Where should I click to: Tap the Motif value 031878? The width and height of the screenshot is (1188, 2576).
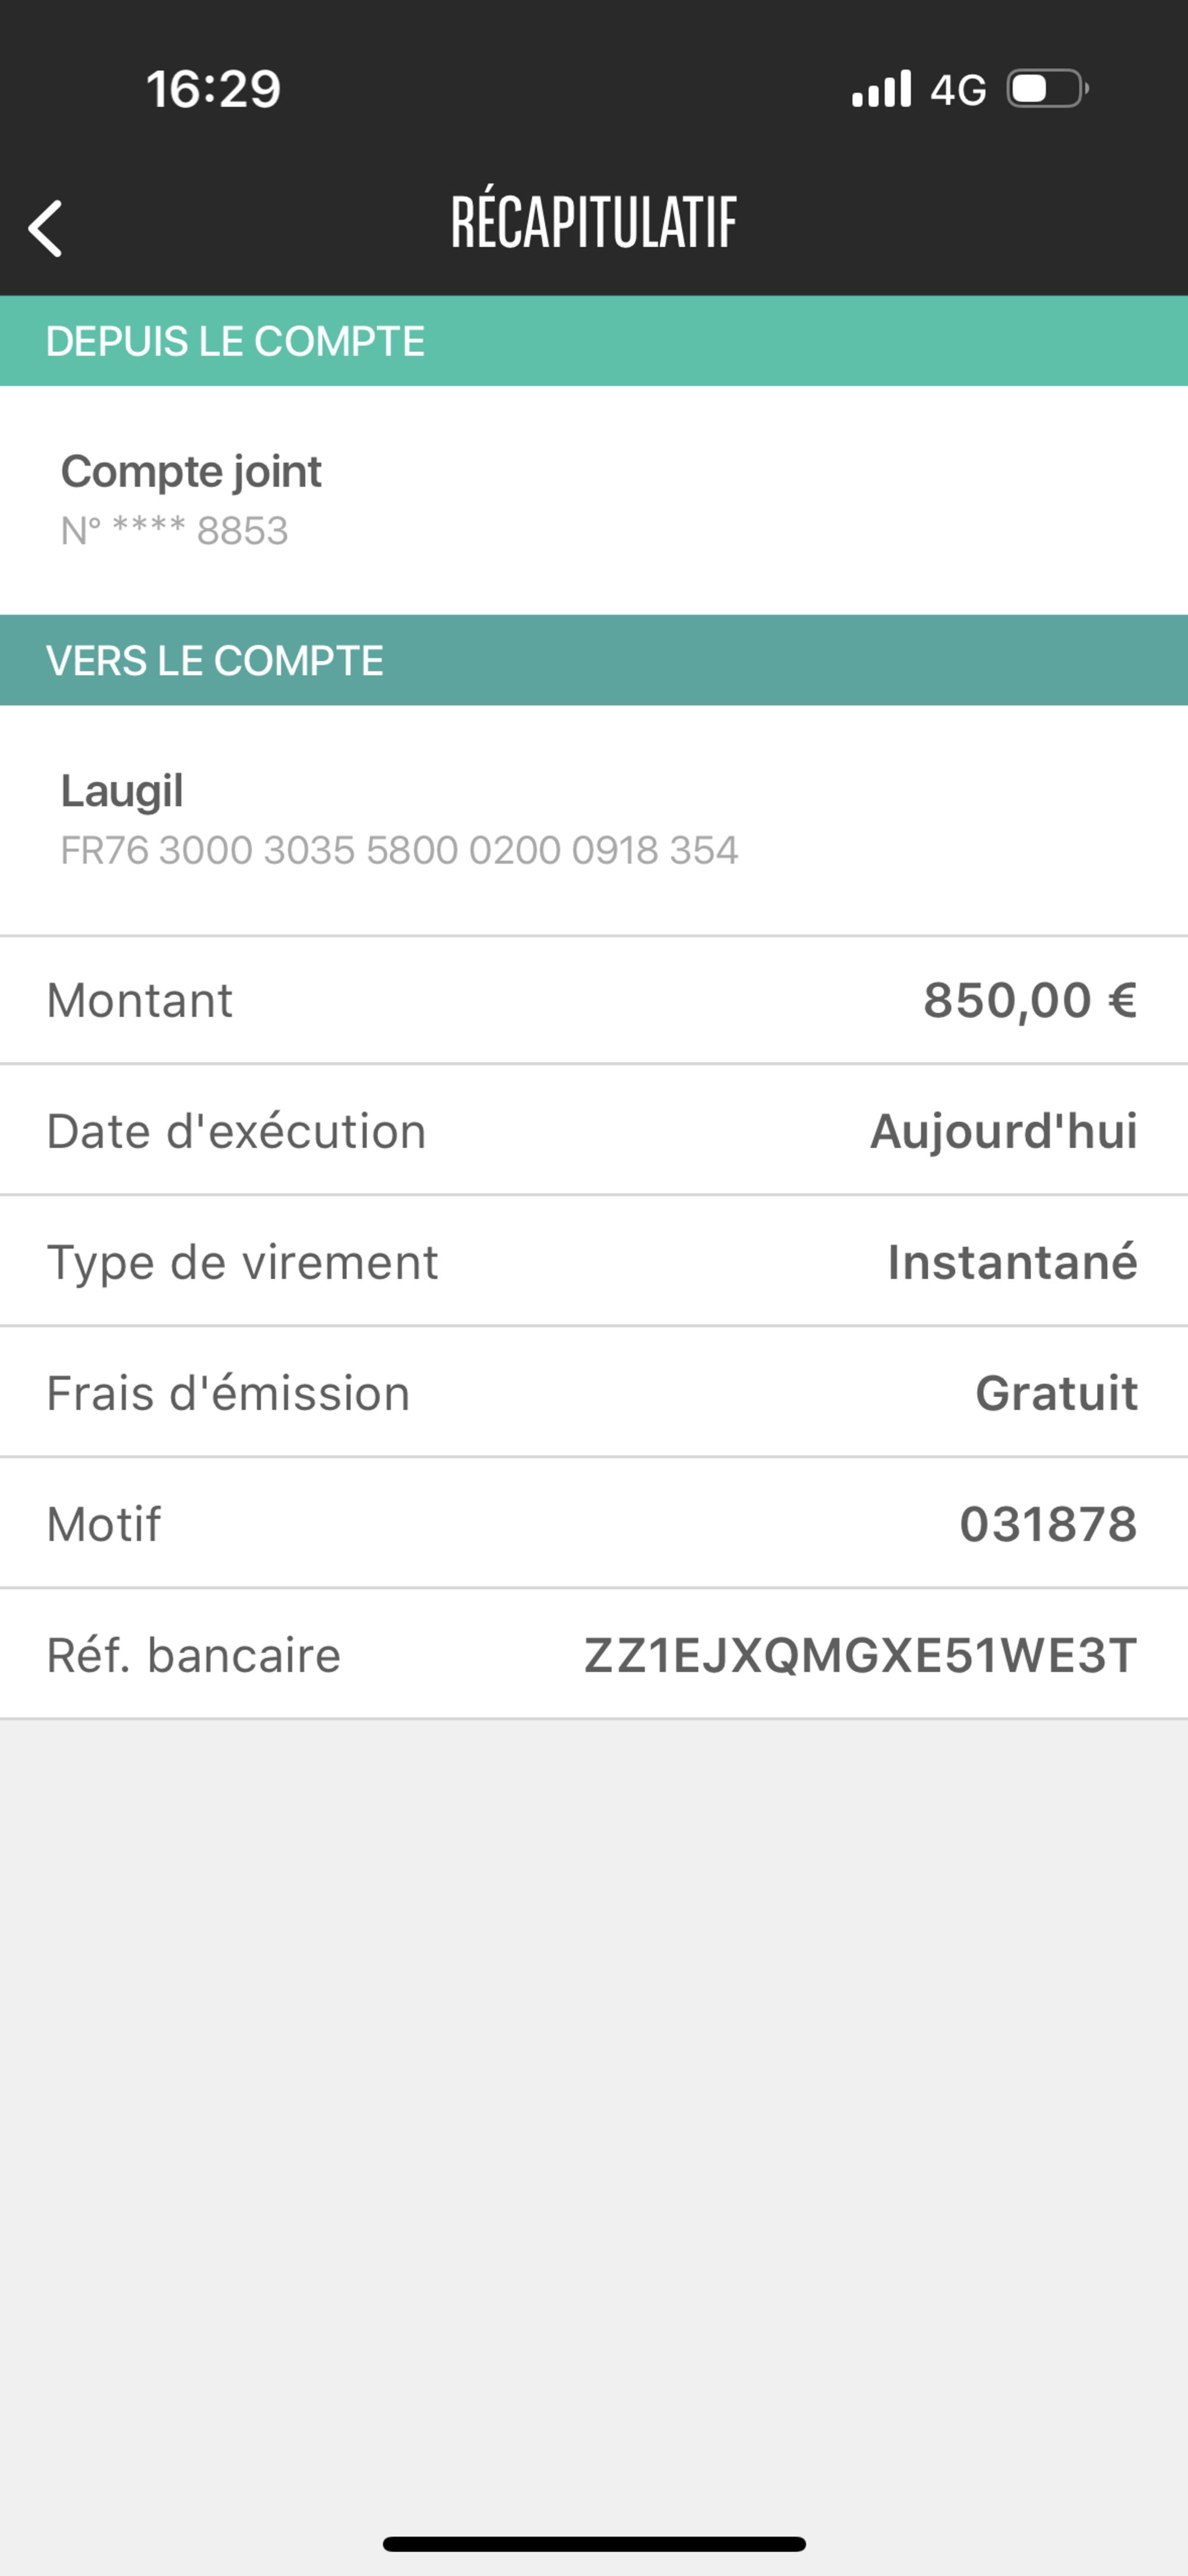(1048, 1524)
